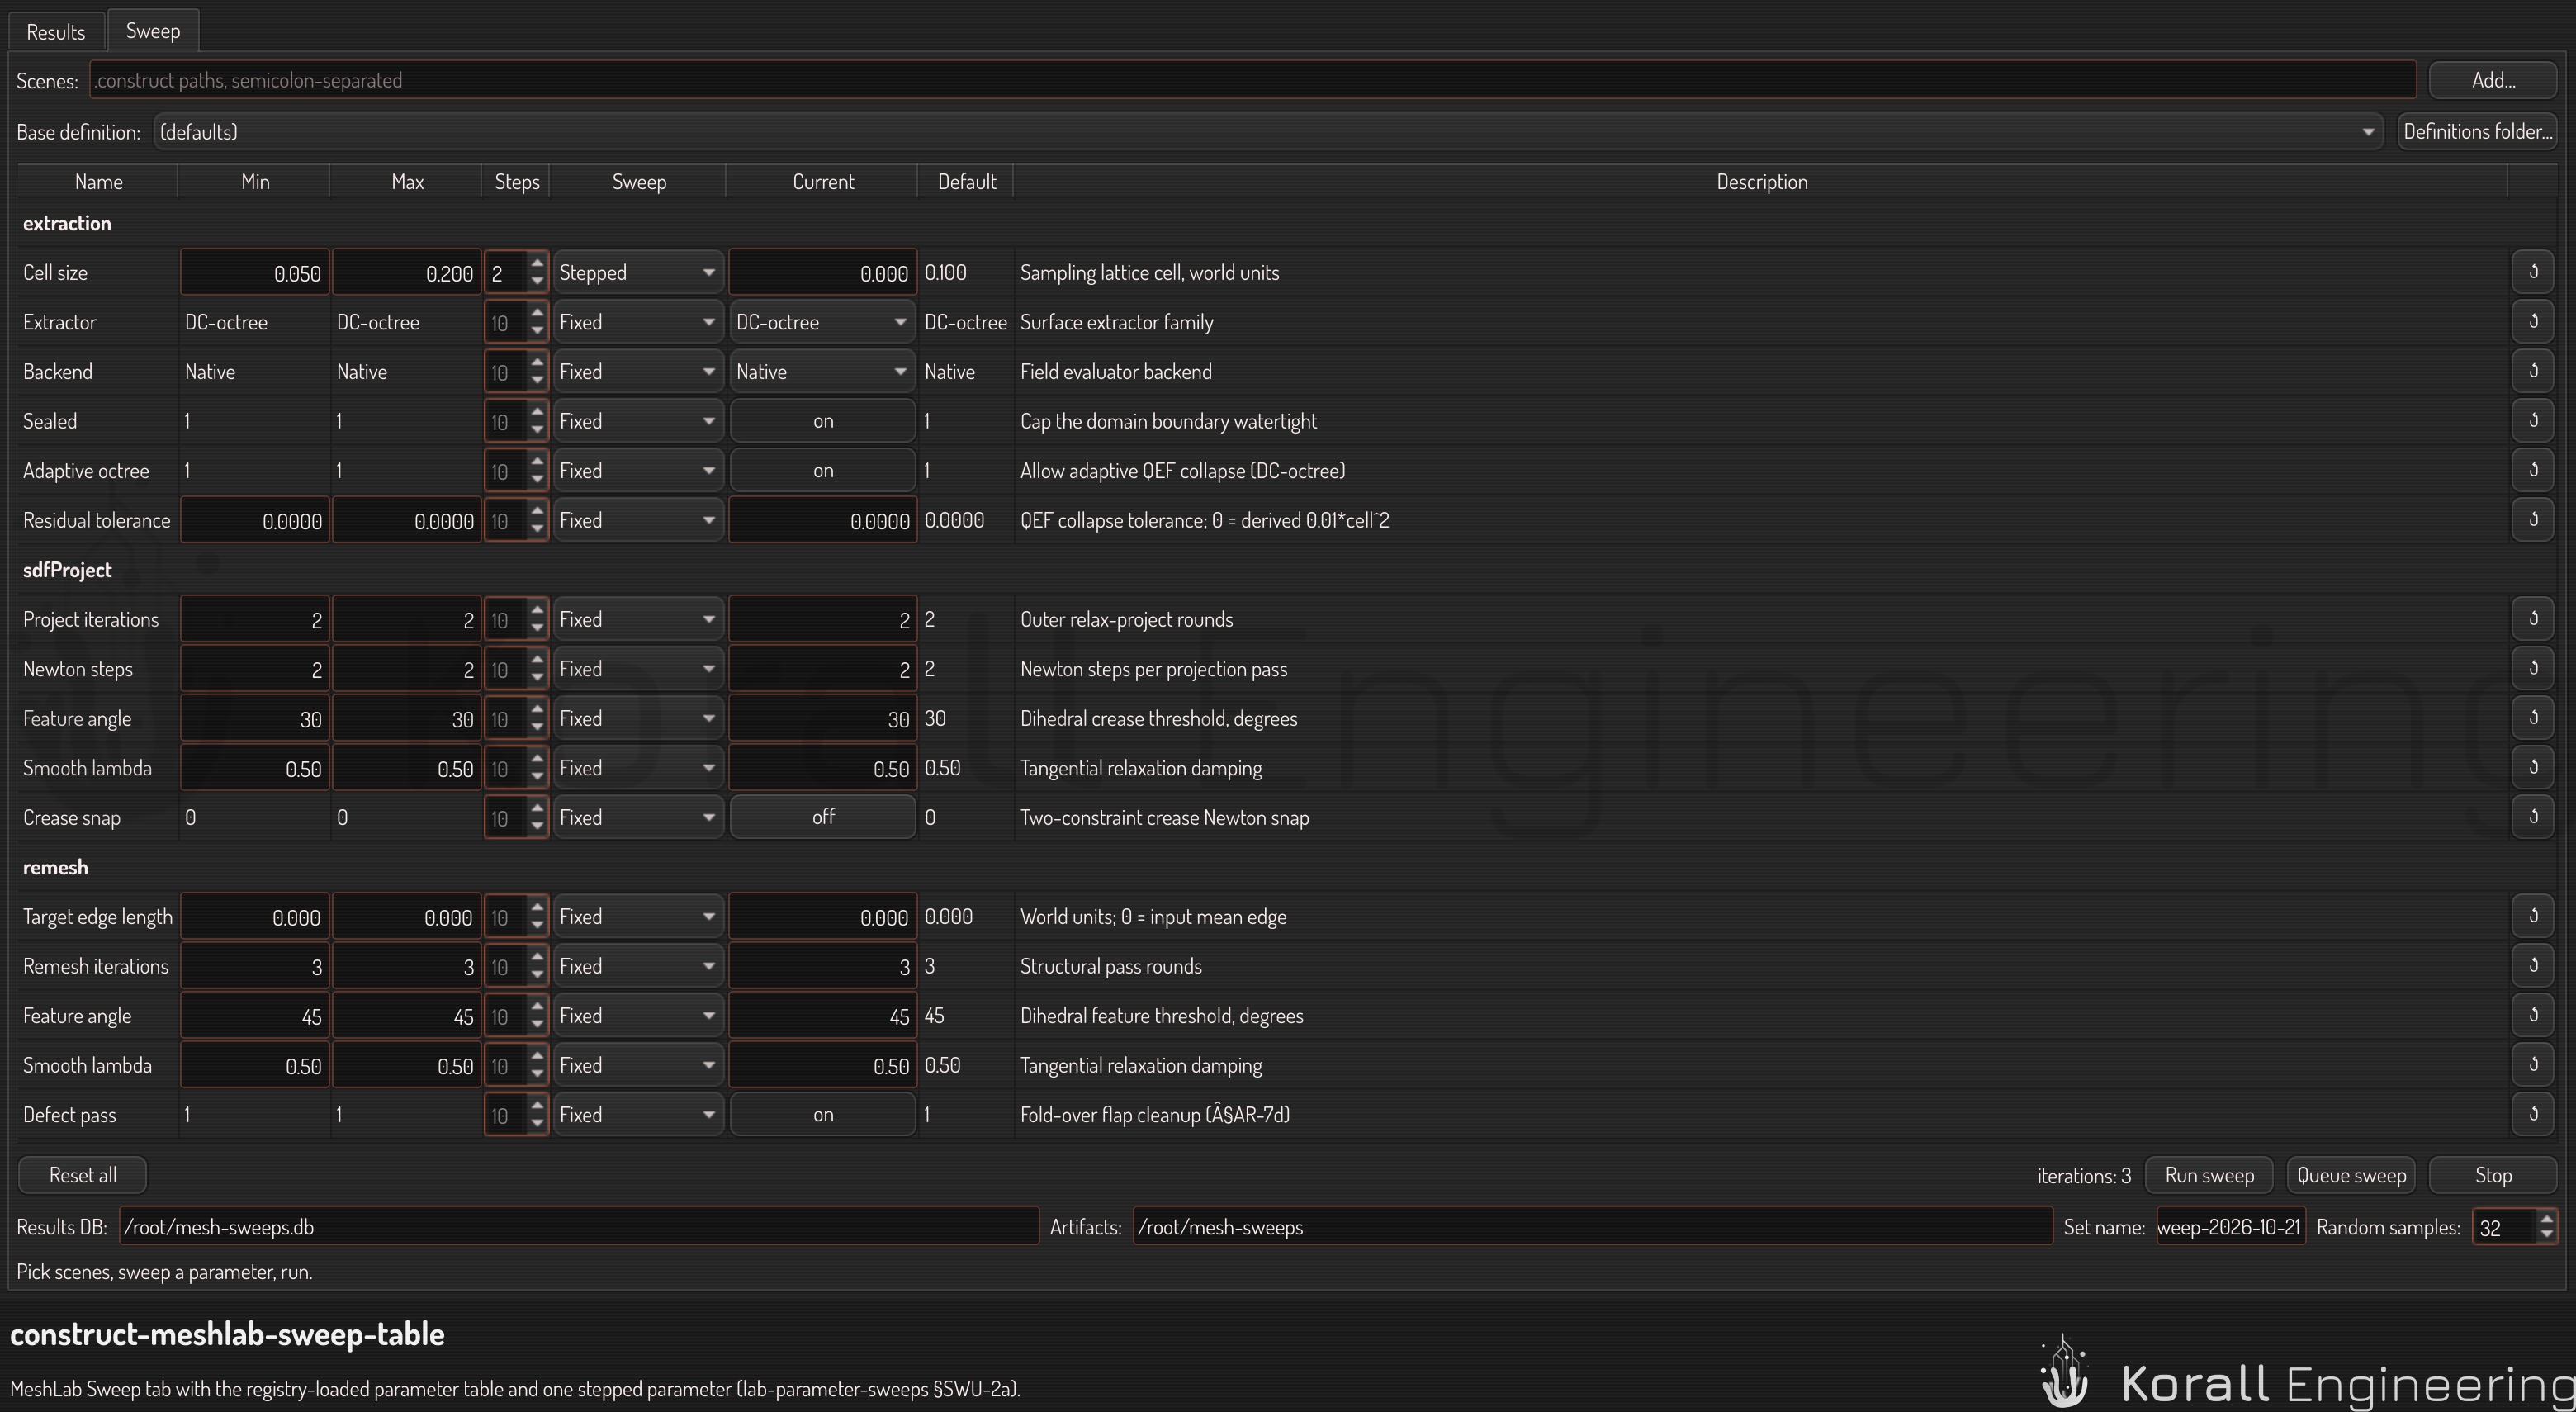
Task: Increase Cell size Steps spinner value
Action: click(x=537, y=263)
